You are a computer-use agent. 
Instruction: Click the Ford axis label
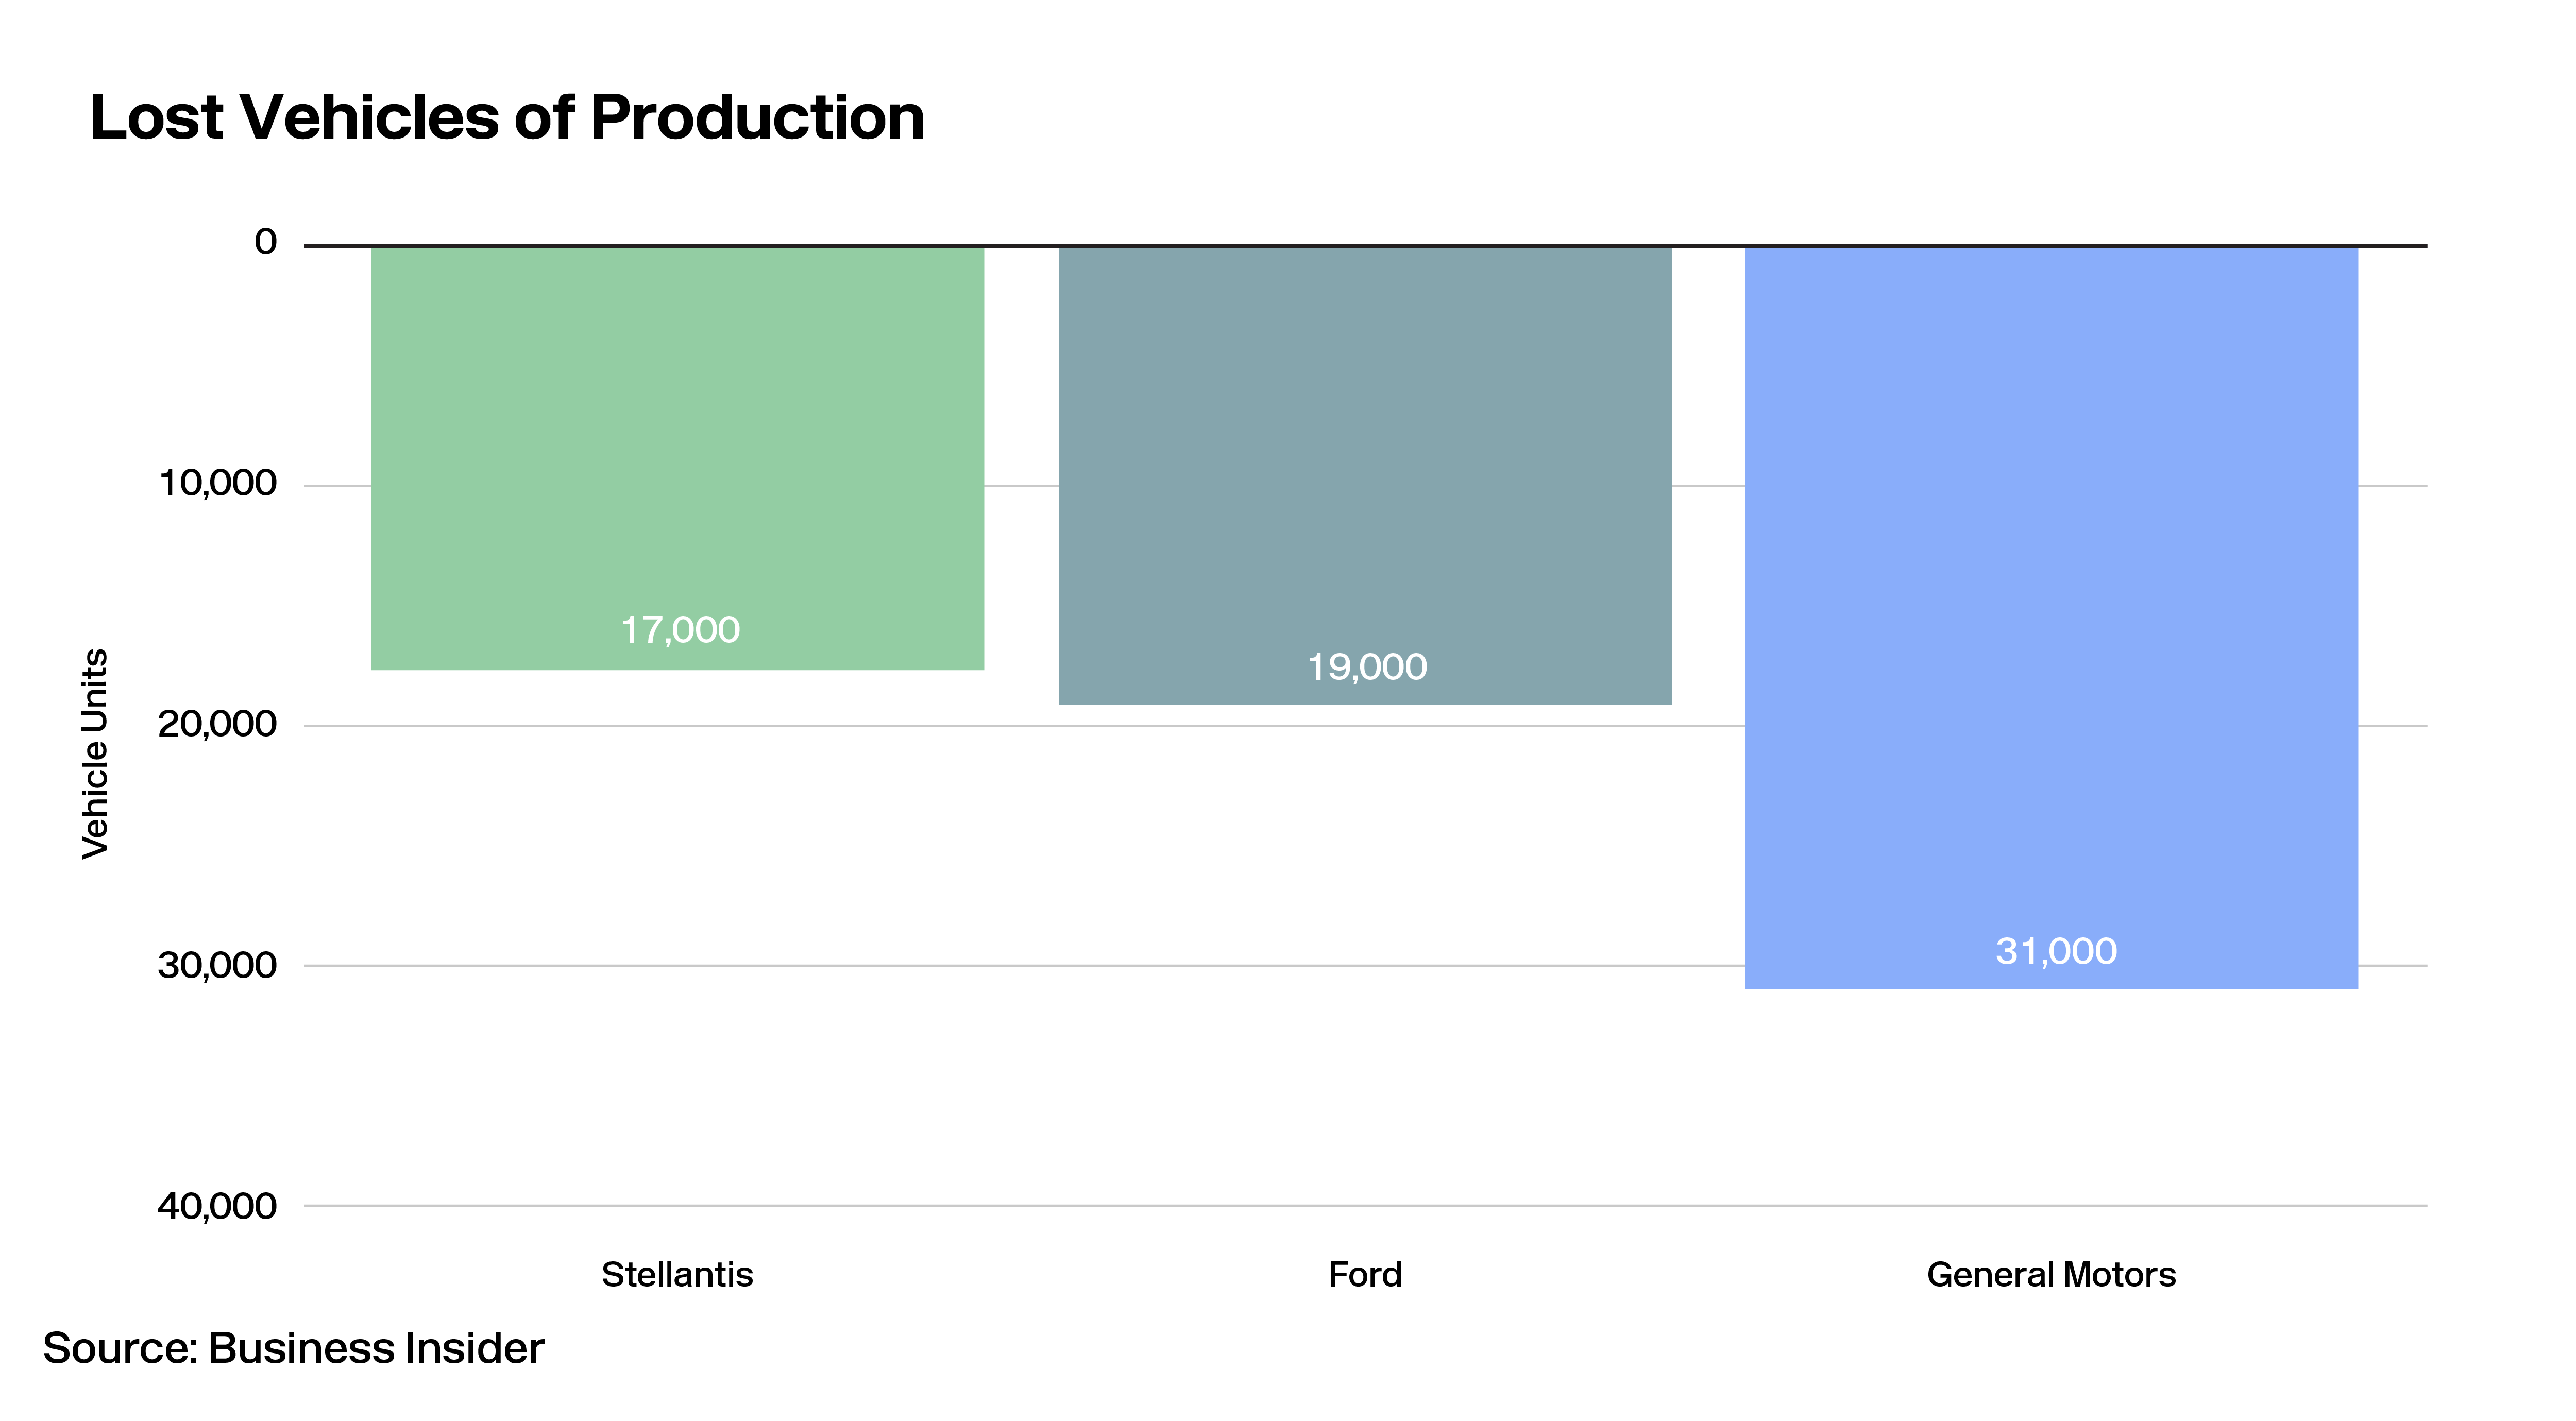click(x=1365, y=1275)
